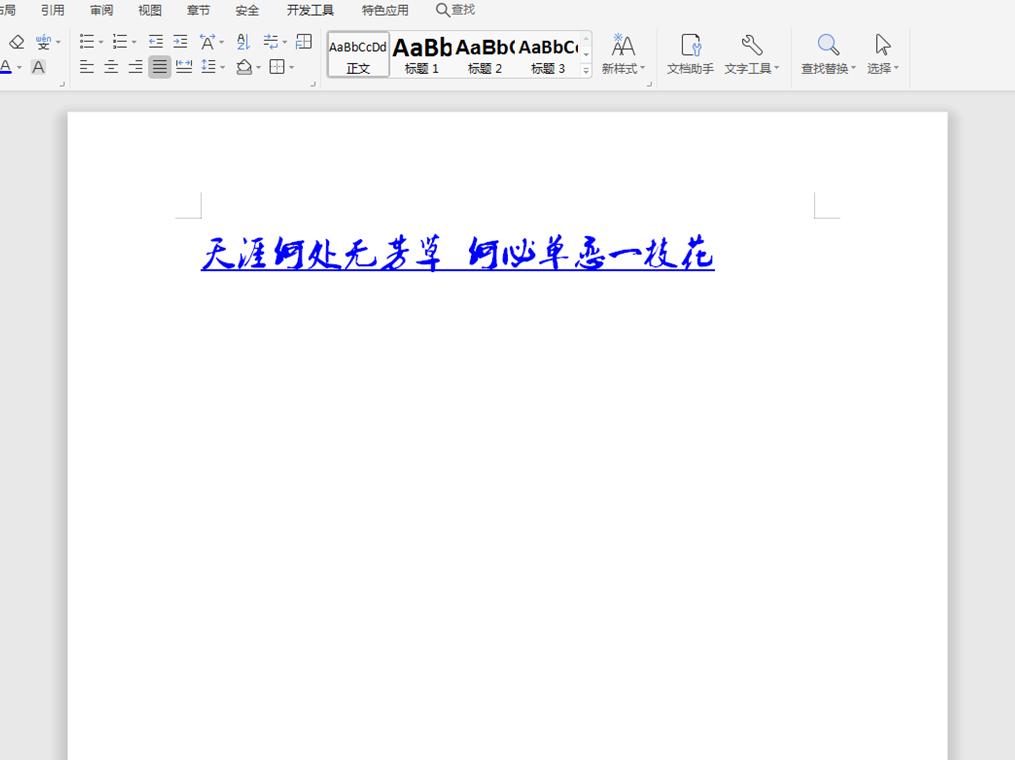Open the pinyin guide tool
The image size is (1015, 760).
tap(44, 42)
